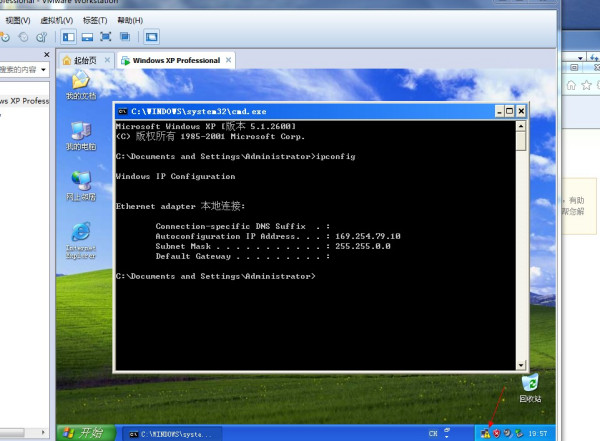The height and width of the screenshot is (441, 600).
Task: Open the 视图(V) menu
Action: click(18, 20)
